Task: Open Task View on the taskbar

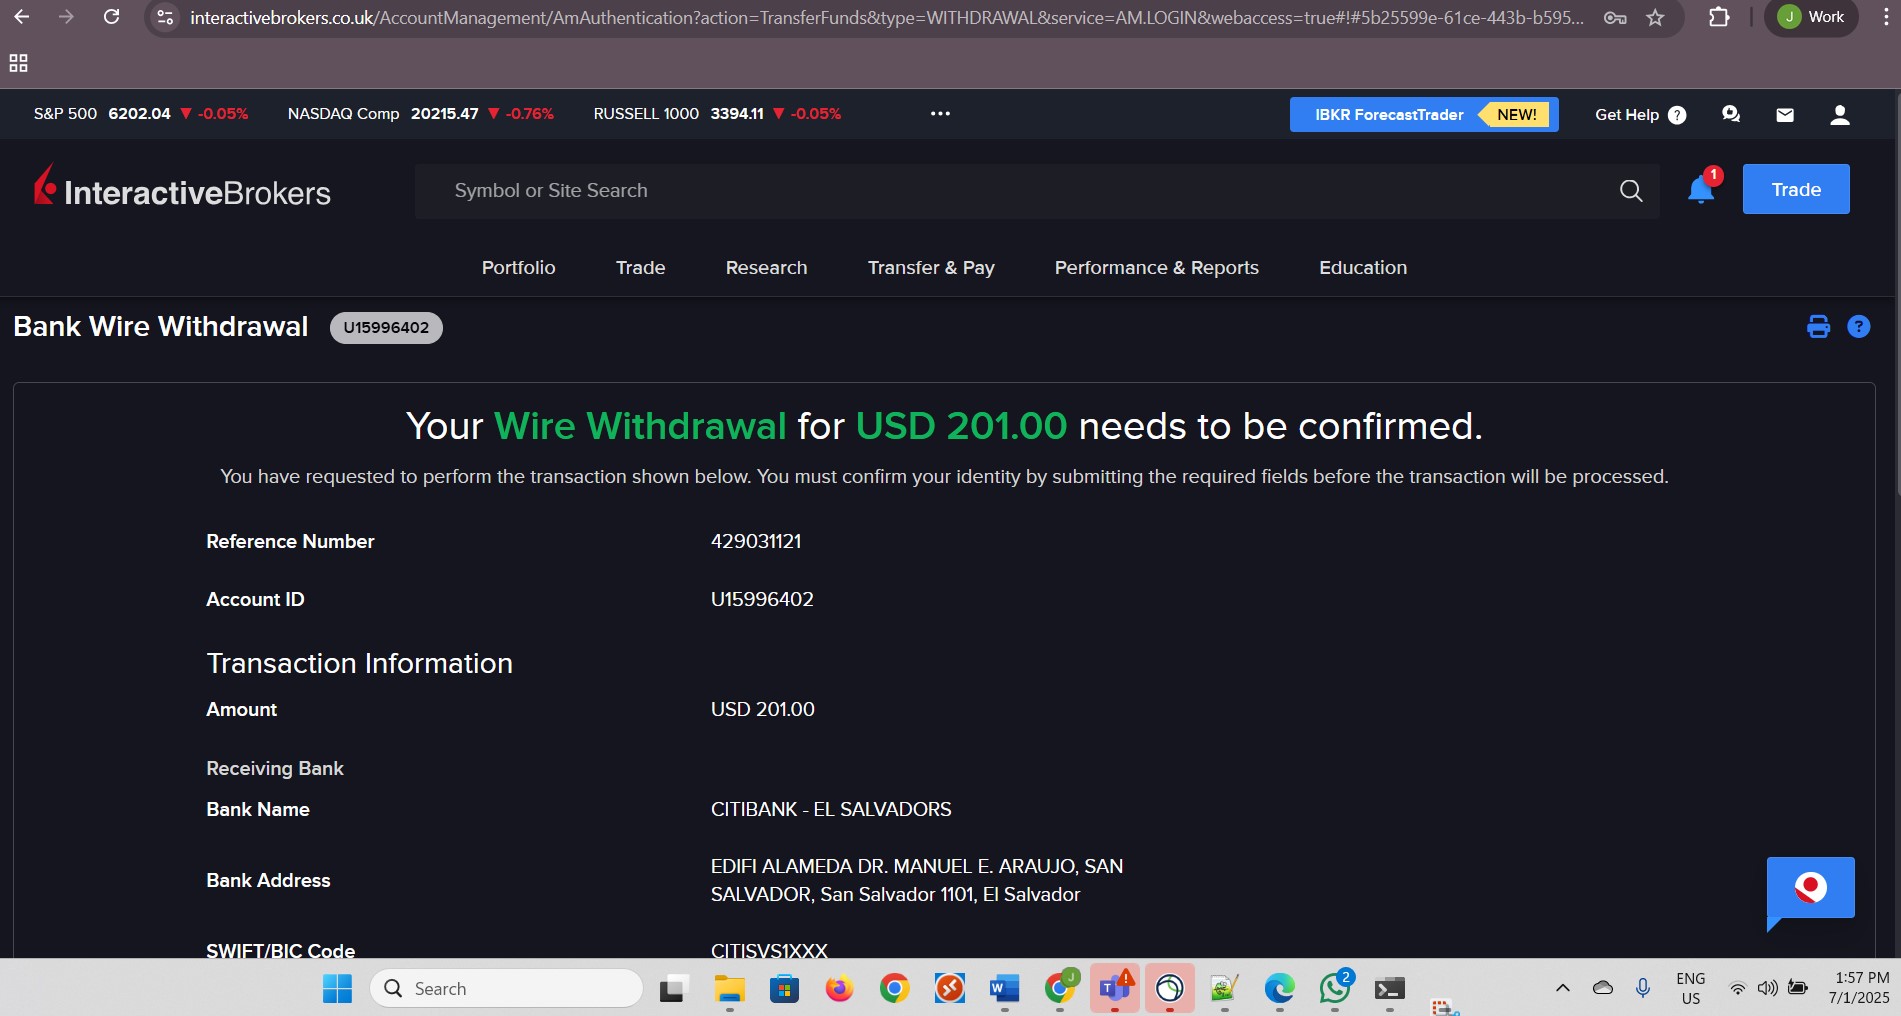Action: coord(674,988)
